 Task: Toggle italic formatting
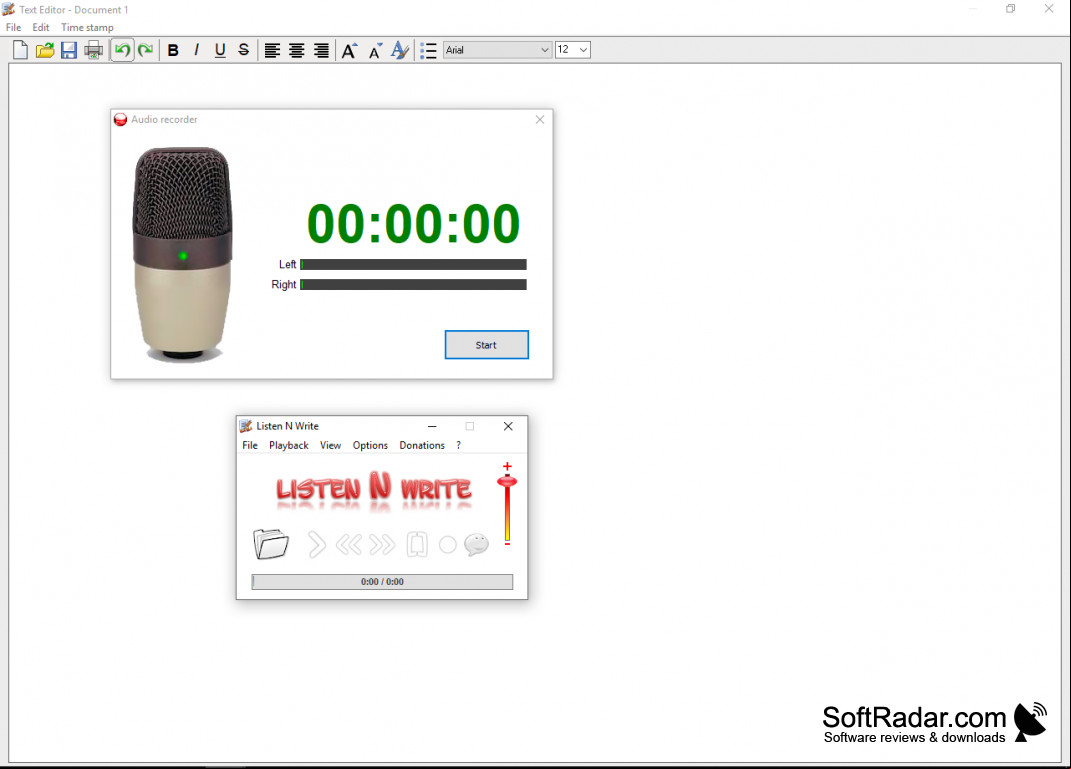(197, 50)
